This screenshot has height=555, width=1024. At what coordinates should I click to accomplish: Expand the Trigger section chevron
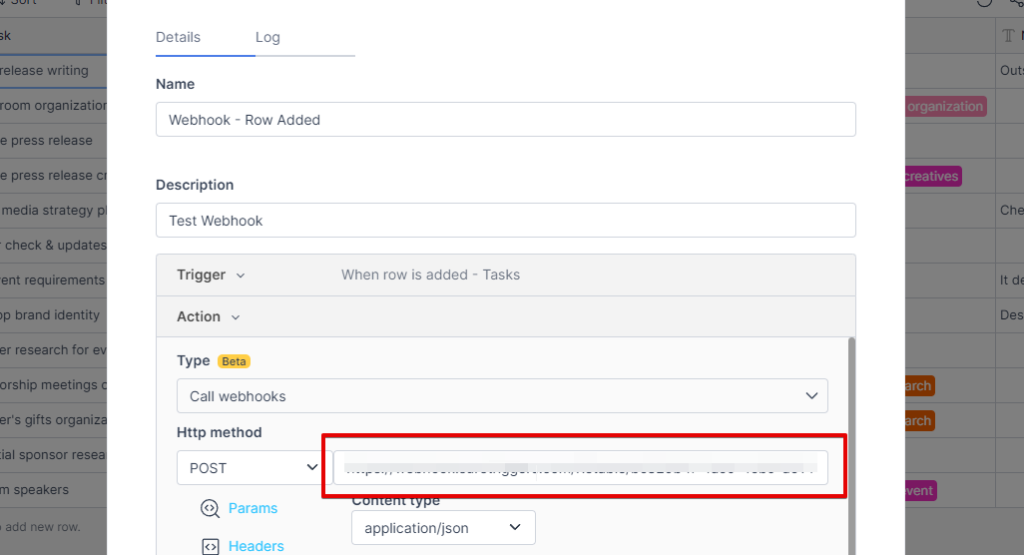(x=240, y=275)
